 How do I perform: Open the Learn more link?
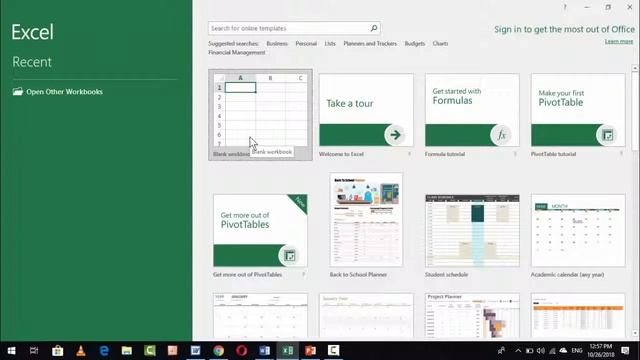coord(619,42)
